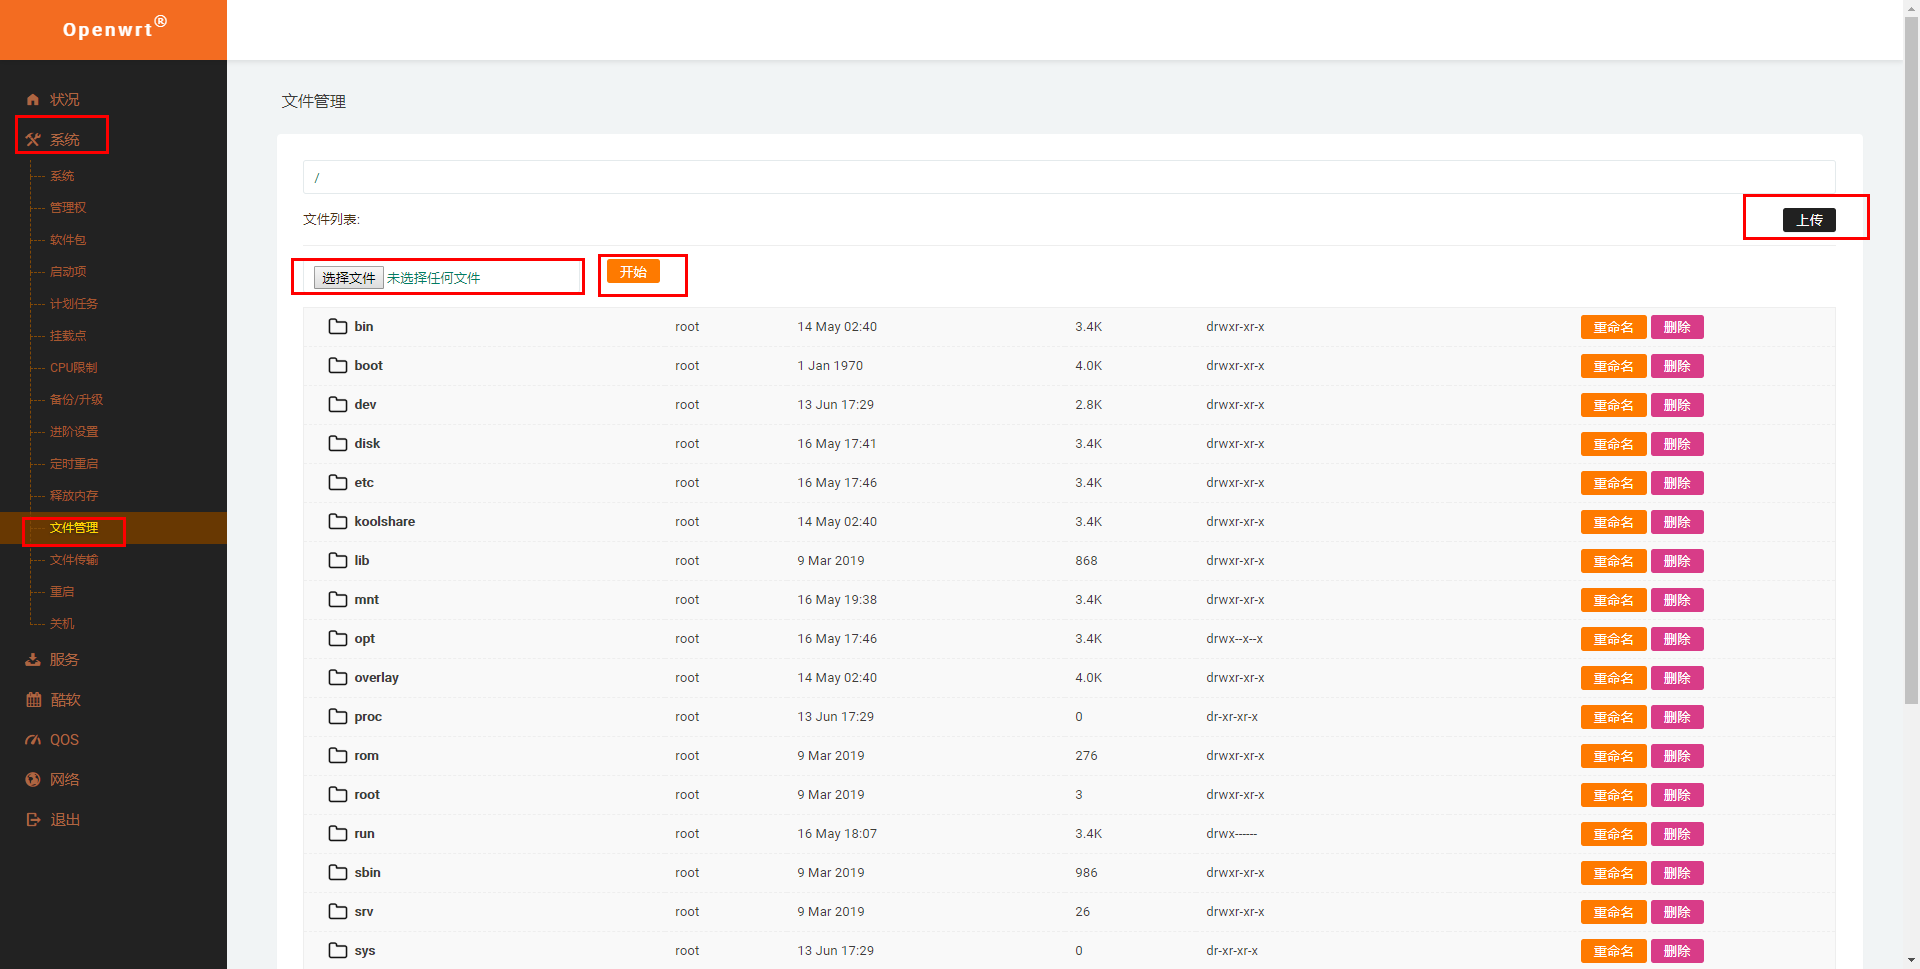Click the 退出 logout icon
The width and height of the screenshot is (1920, 969).
[x=33, y=820]
